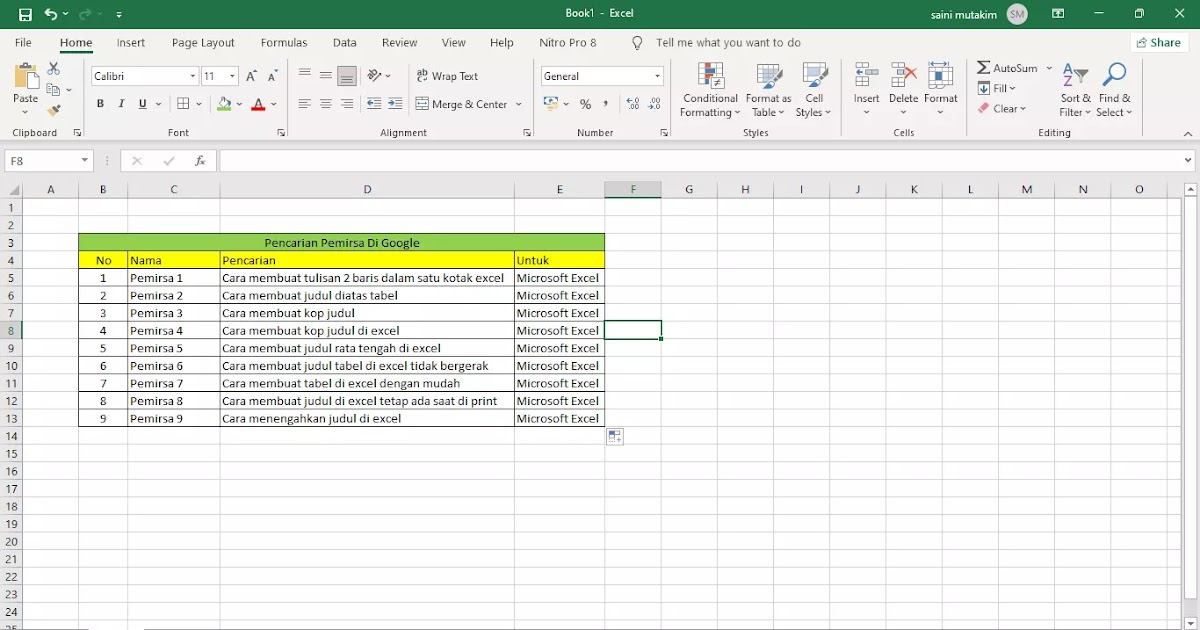
Task: Click the vertical scrollbar down arrow
Action: pyautogui.click(x=1190, y=622)
